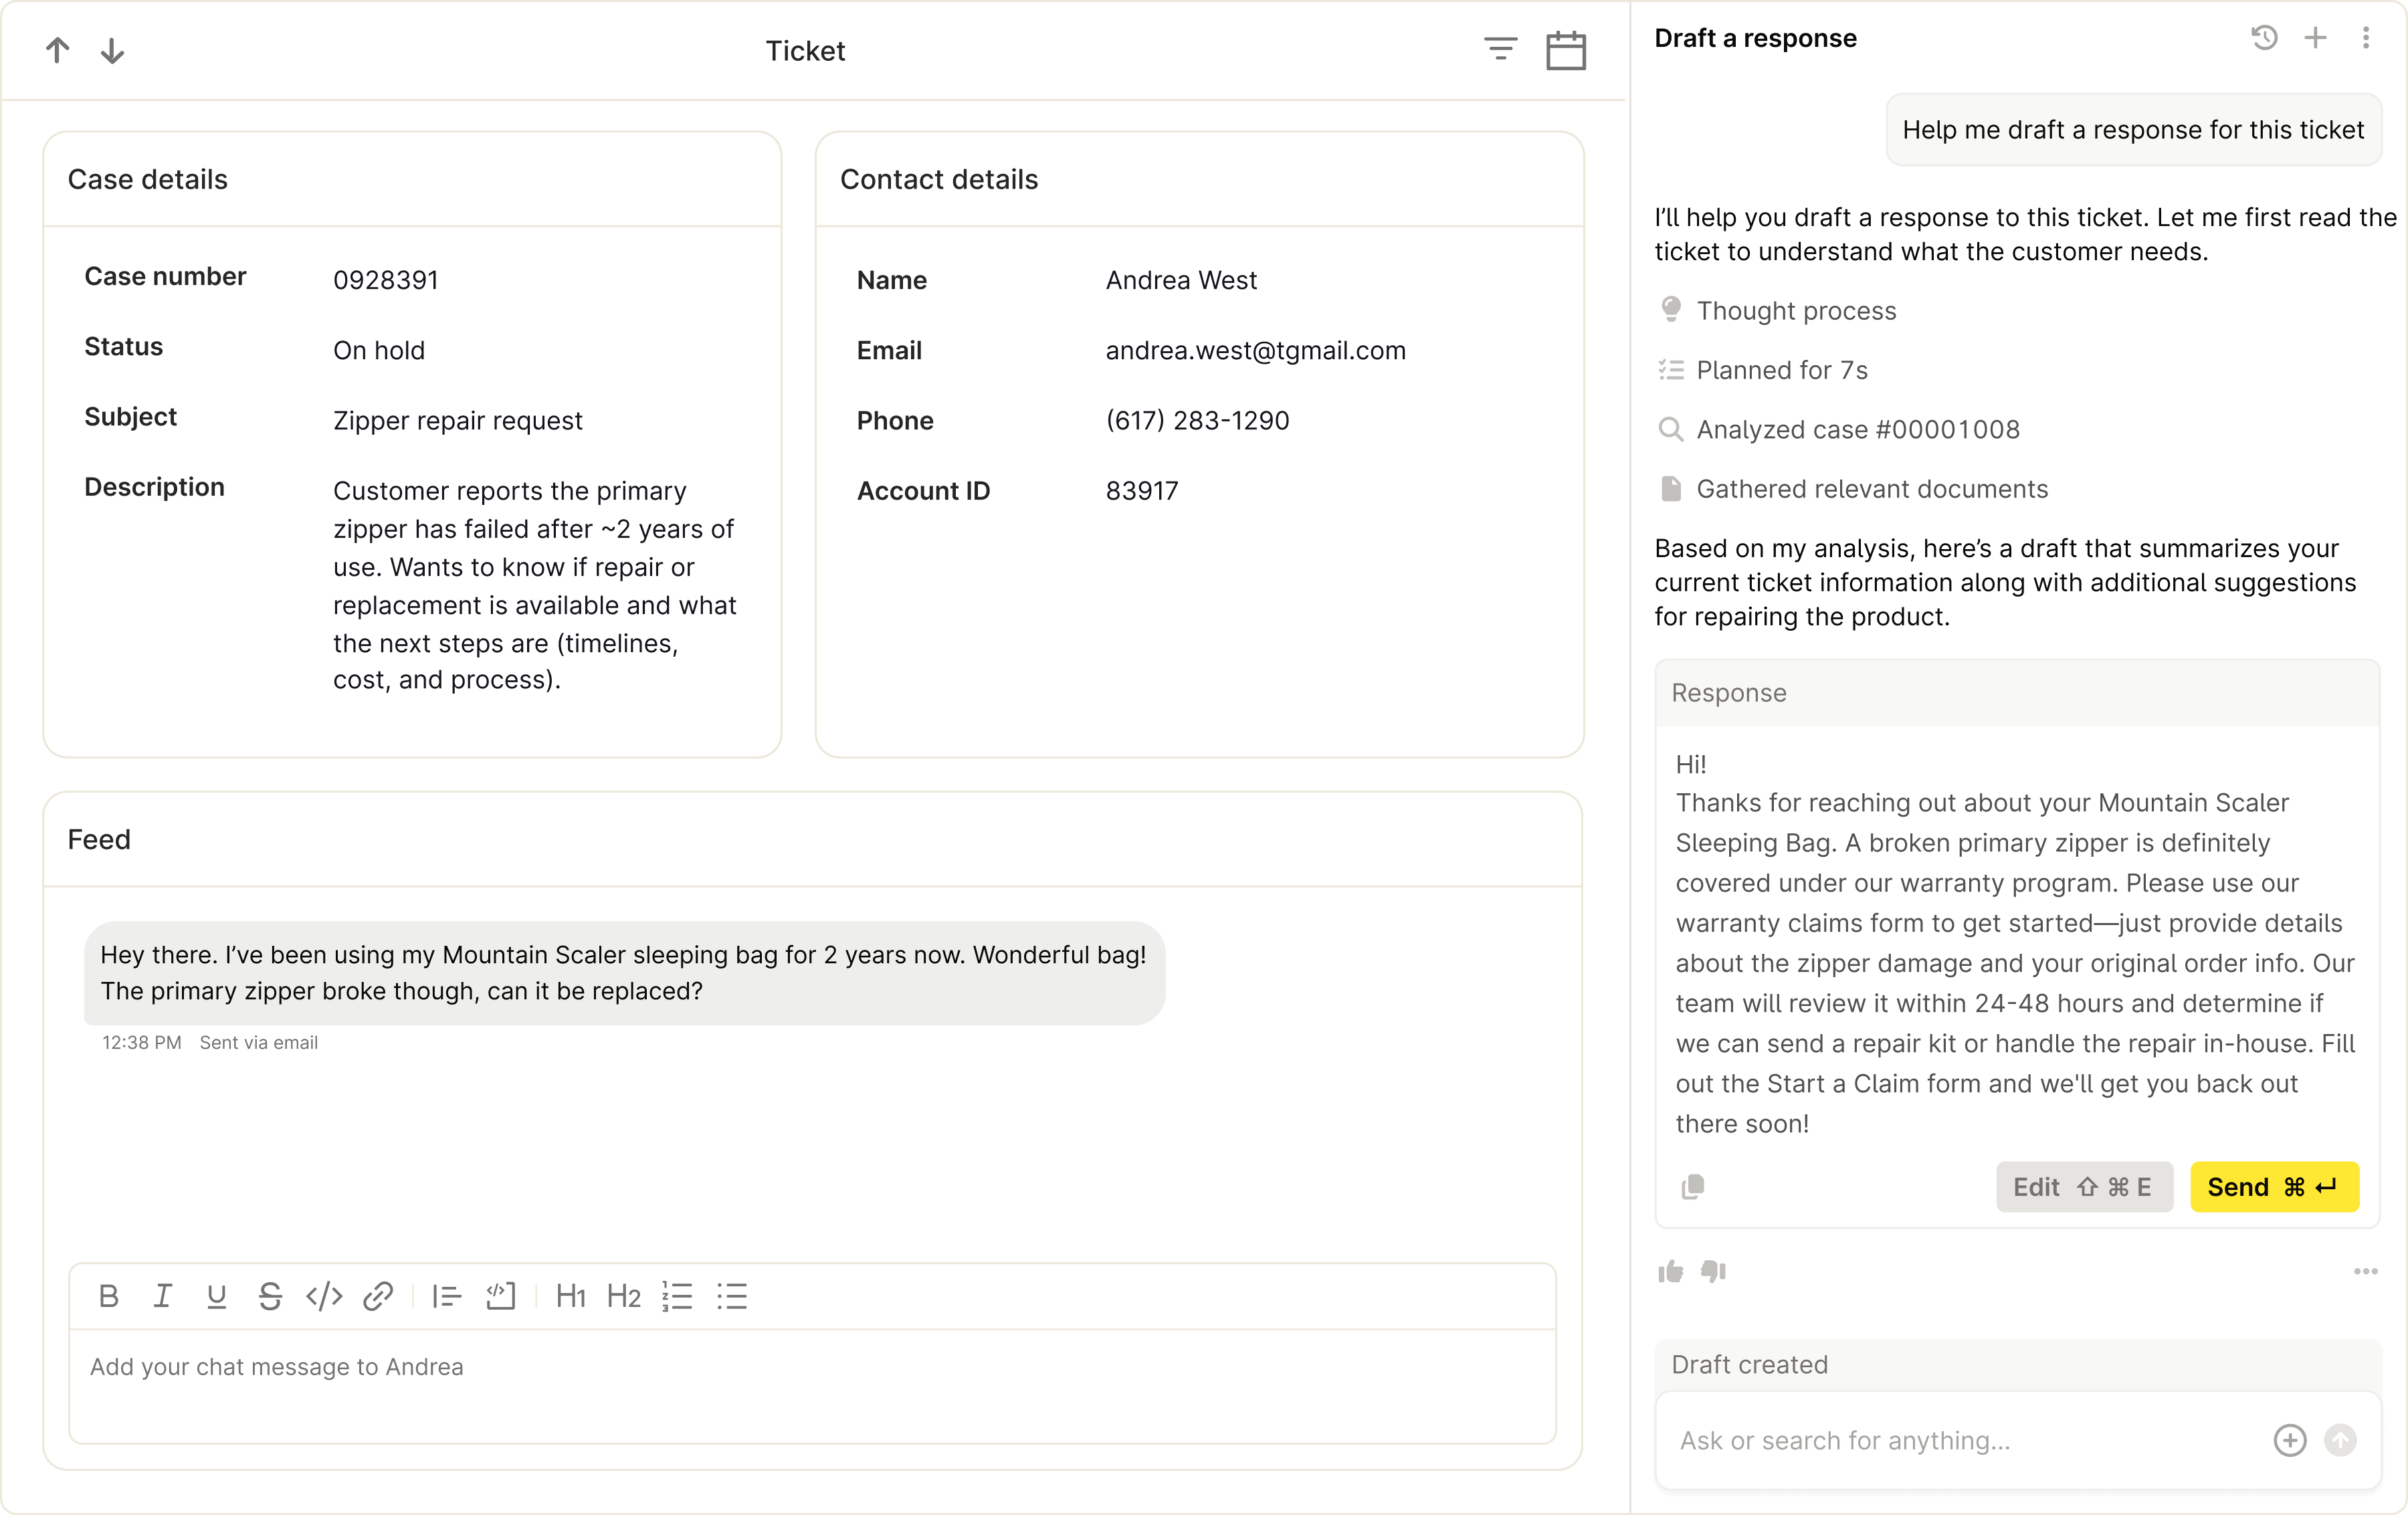
Task: Toggle bold formatting in message editor
Action: click(109, 1297)
